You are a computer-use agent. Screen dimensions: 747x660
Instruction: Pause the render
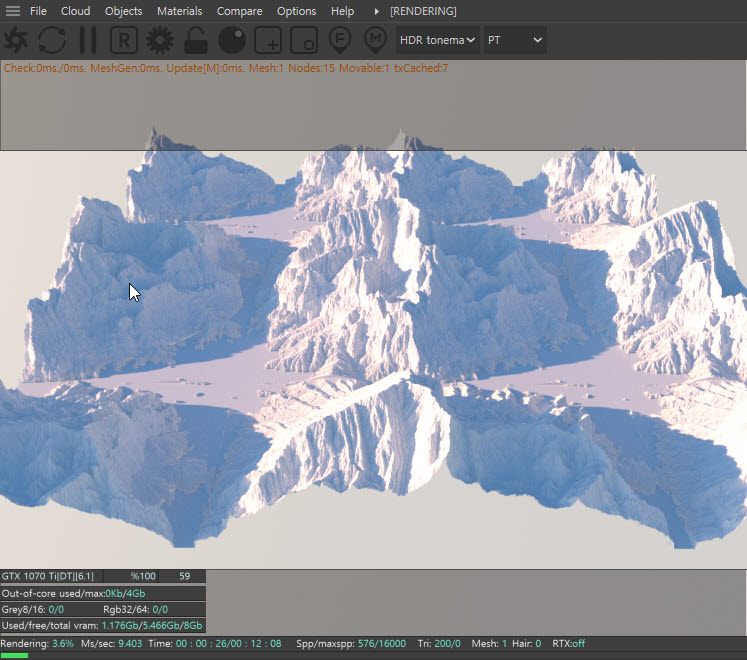[x=88, y=40]
